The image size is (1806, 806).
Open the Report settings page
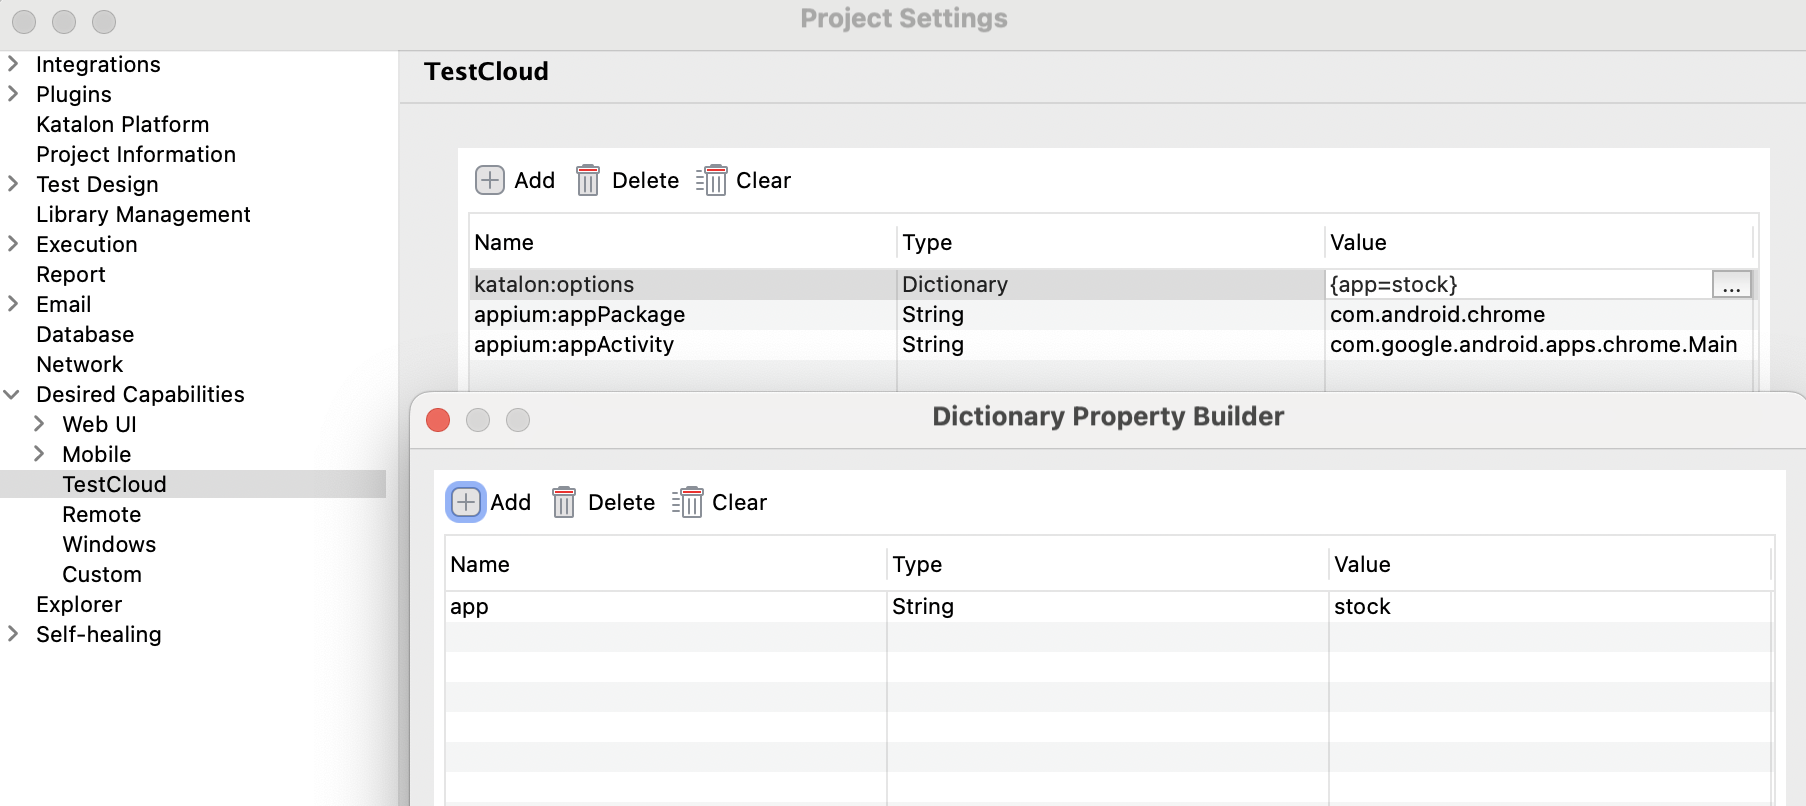pyautogui.click(x=71, y=274)
